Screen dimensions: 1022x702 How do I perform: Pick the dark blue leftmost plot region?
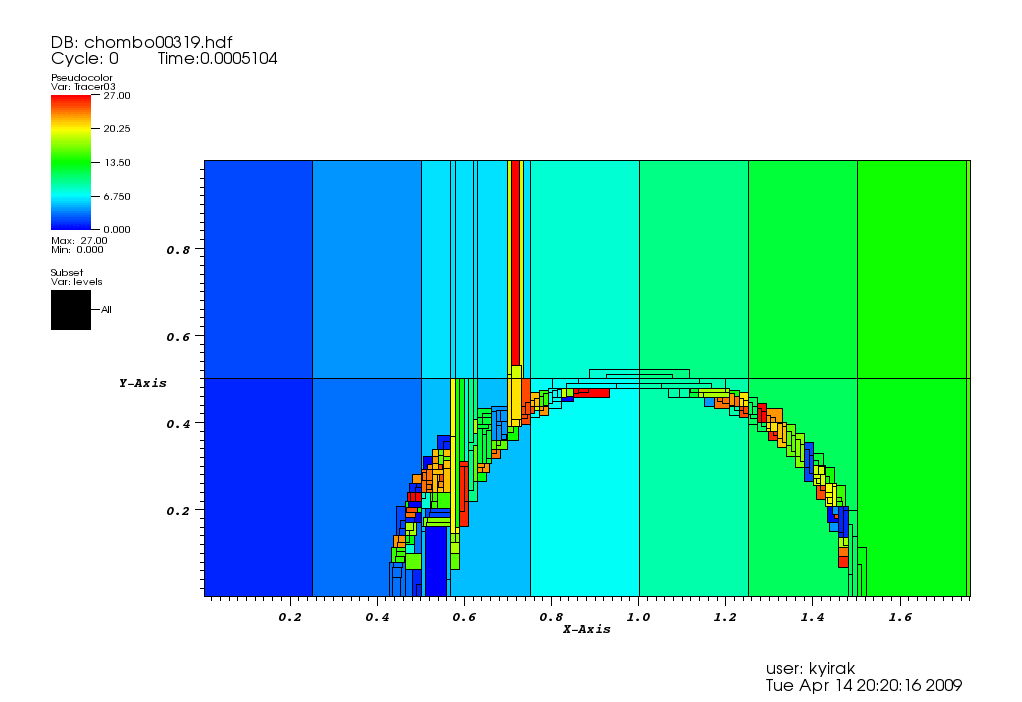coord(258,380)
